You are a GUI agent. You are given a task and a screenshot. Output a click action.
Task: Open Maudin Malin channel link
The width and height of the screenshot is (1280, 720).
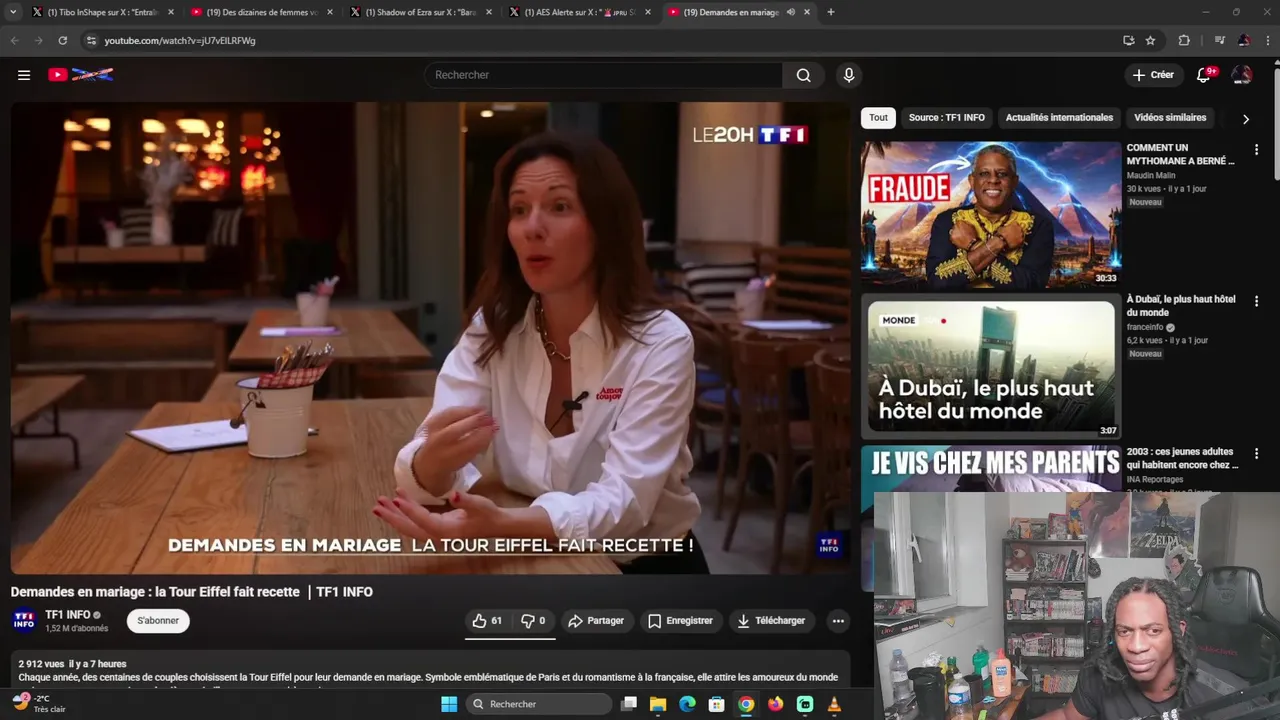click(1151, 175)
